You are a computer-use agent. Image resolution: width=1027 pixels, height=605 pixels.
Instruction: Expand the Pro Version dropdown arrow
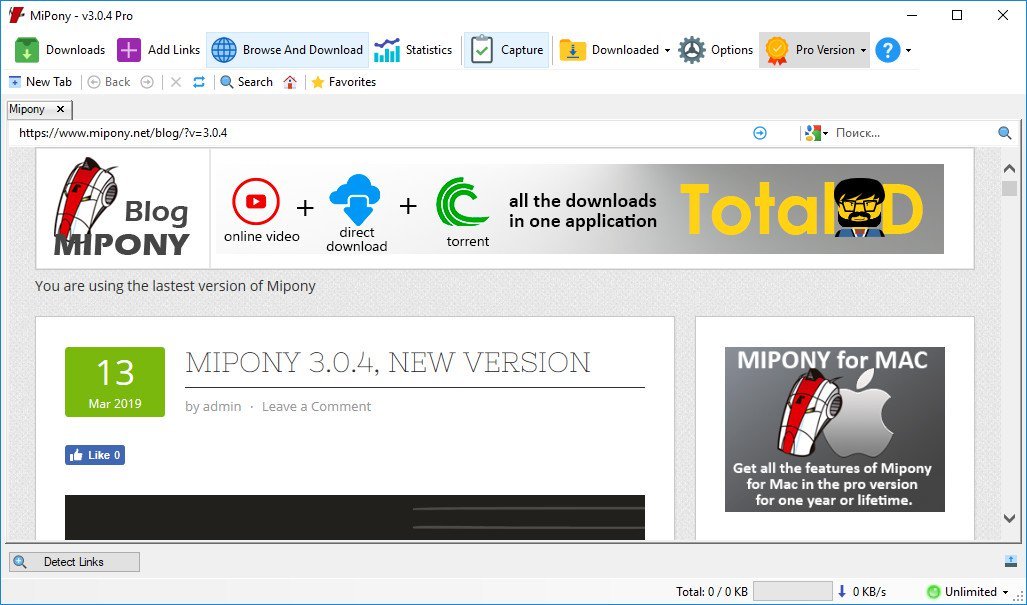[x=863, y=50]
